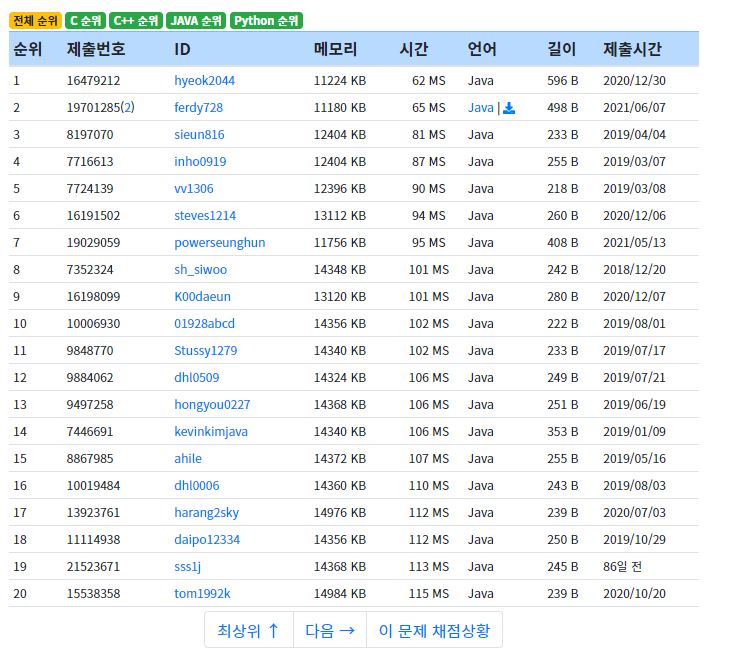
Task: Select submission number 16479212
Action: tap(93, 81)
